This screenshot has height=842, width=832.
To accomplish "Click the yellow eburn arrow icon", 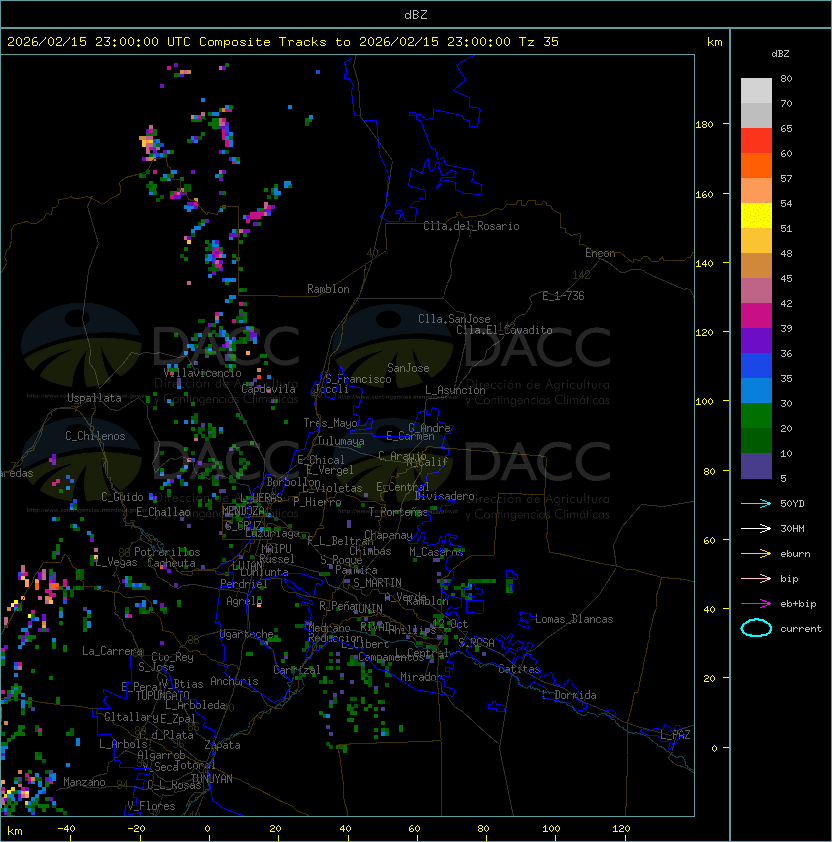I will [756, 554].
